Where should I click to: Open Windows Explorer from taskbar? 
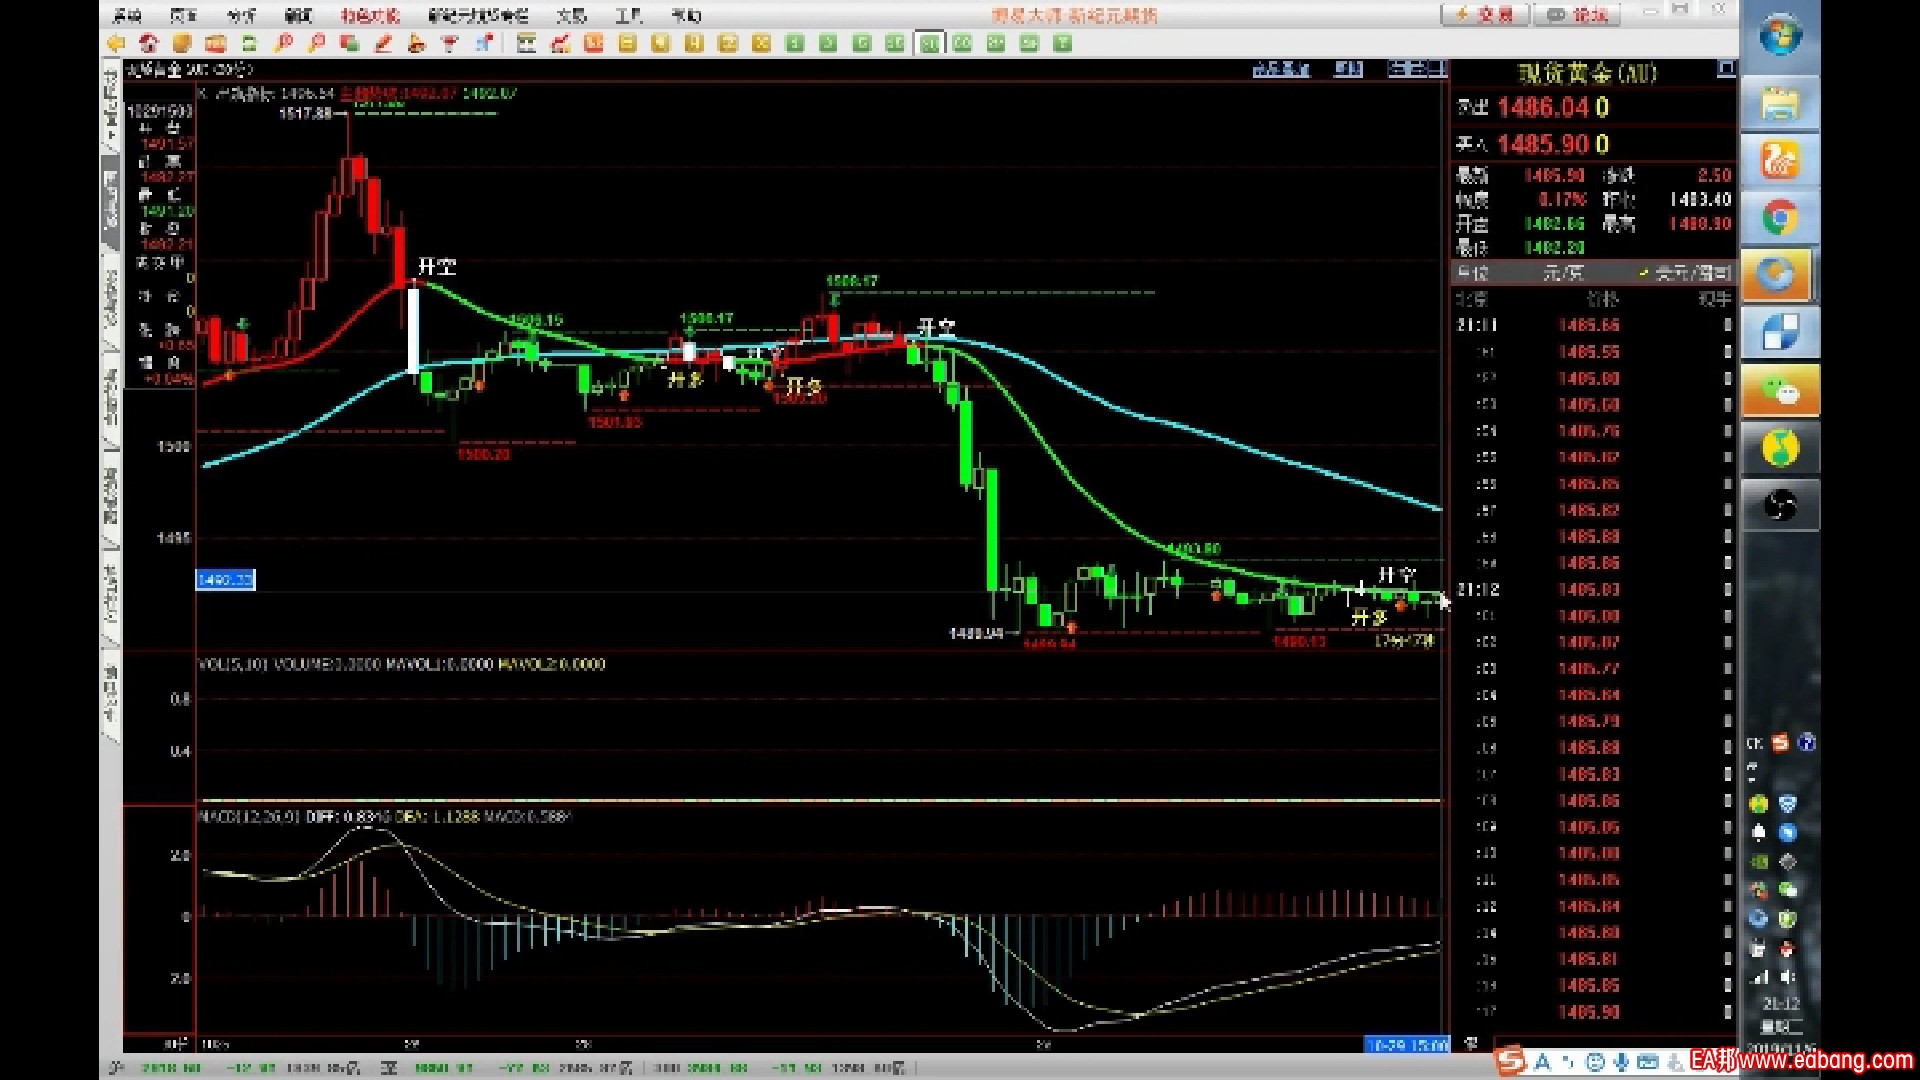pyautogui.click(x=1780, y=104)
